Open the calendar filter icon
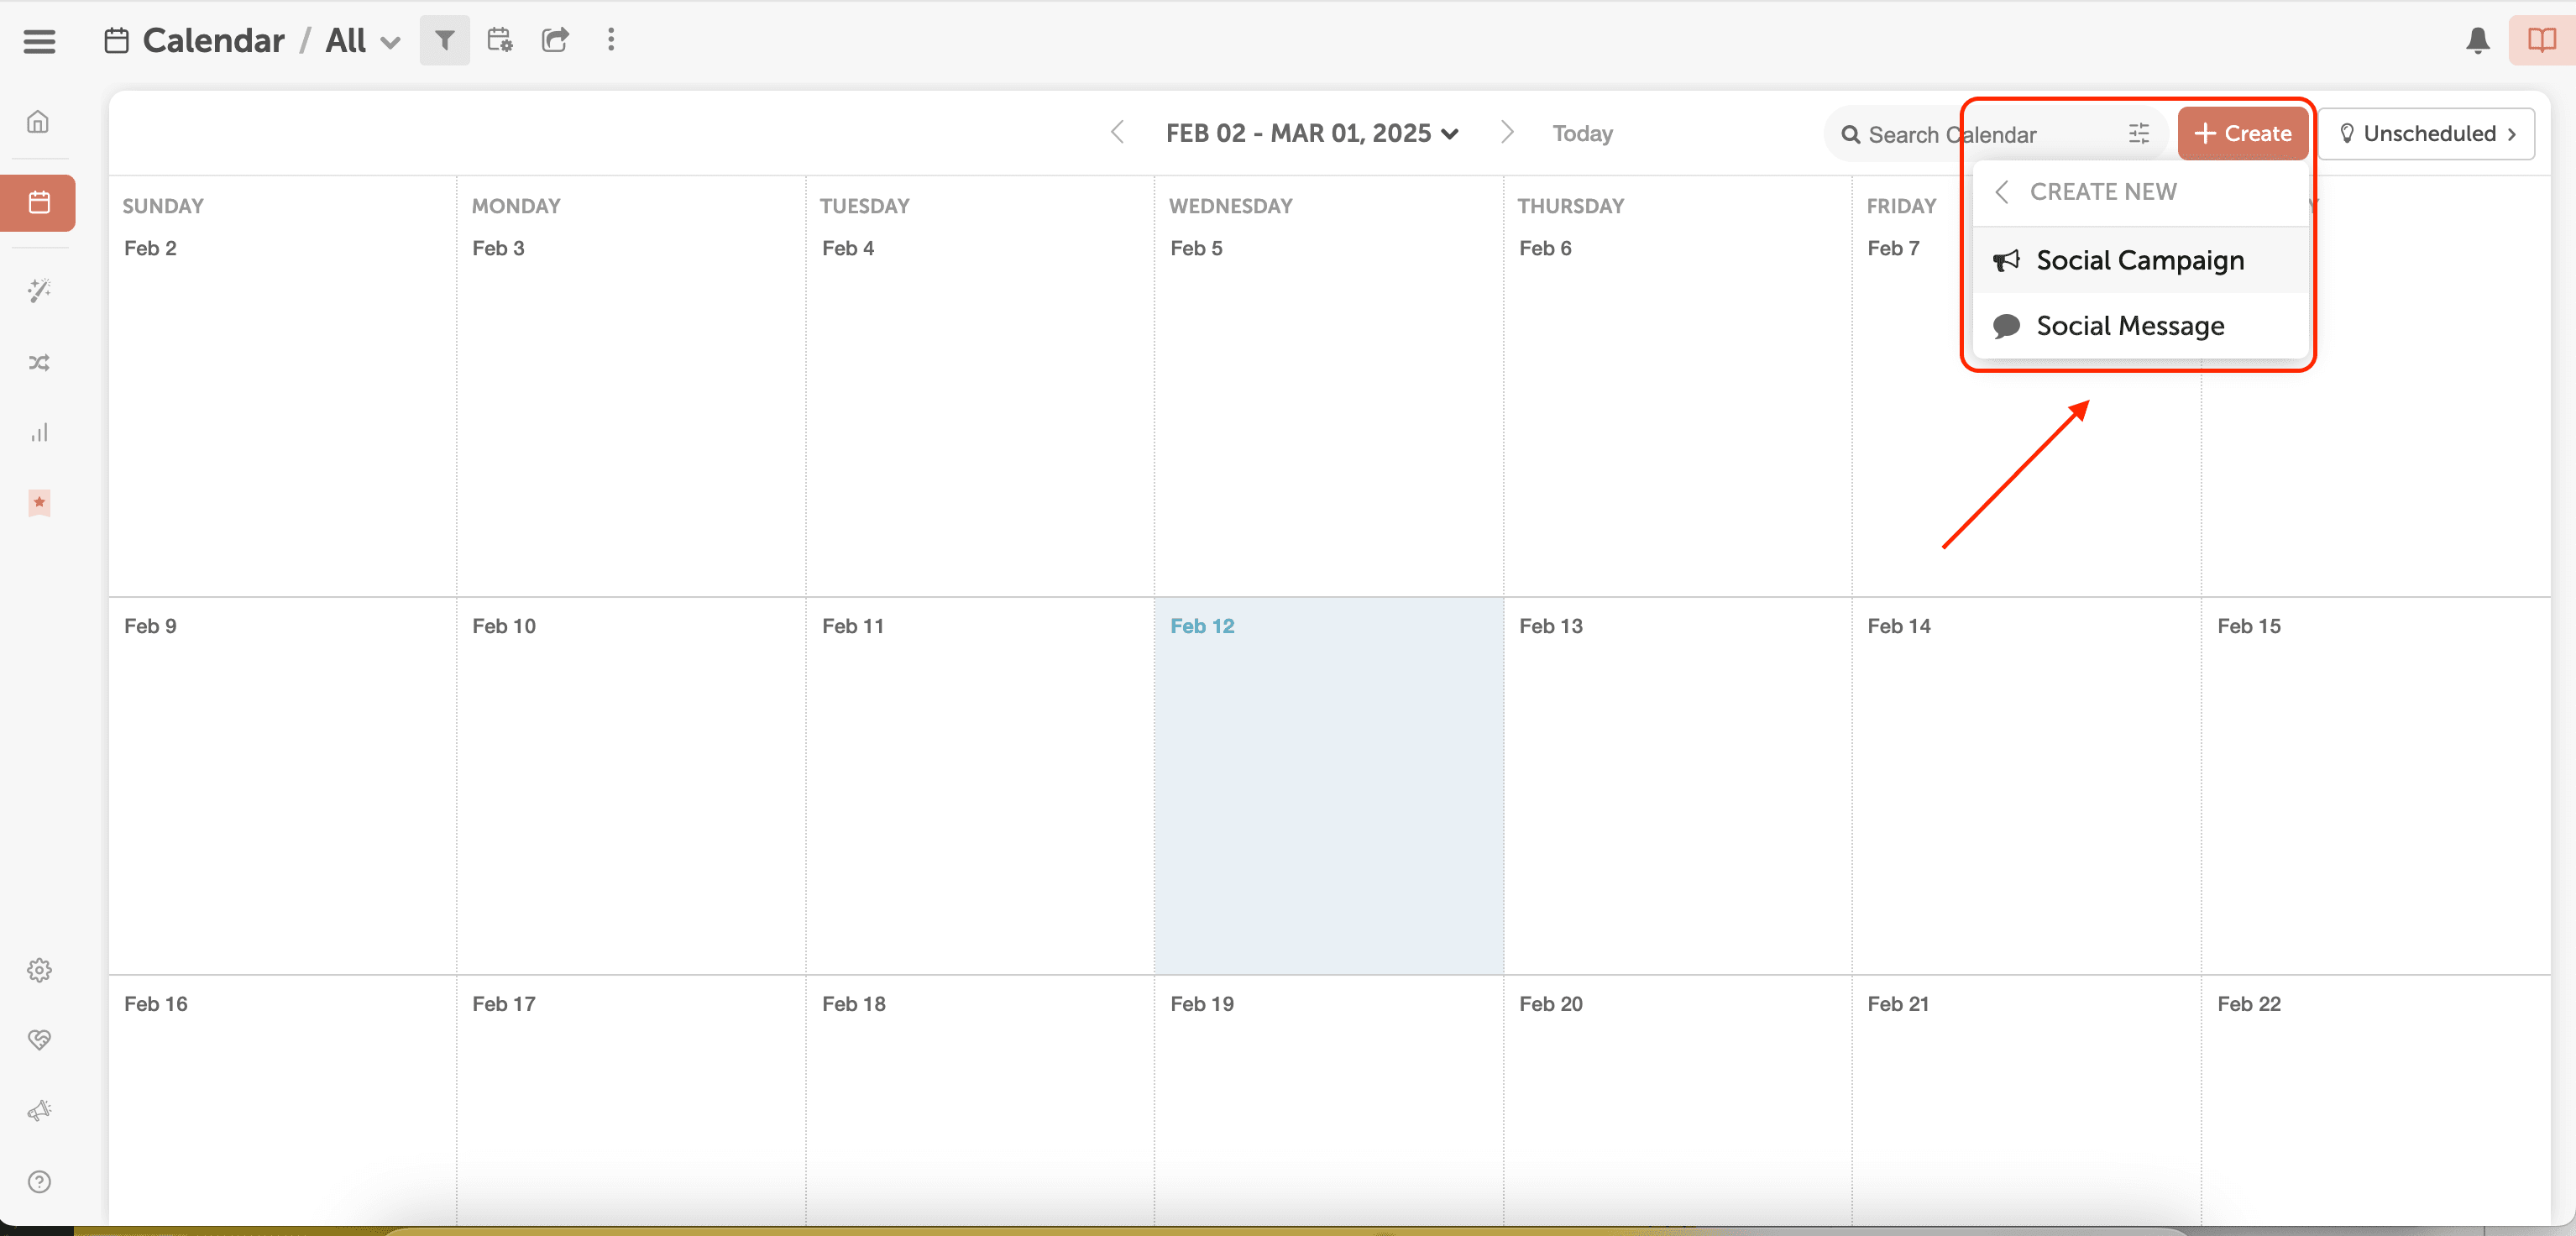The width and height of the screenshot is (2576, 1236). click(444, 40)
